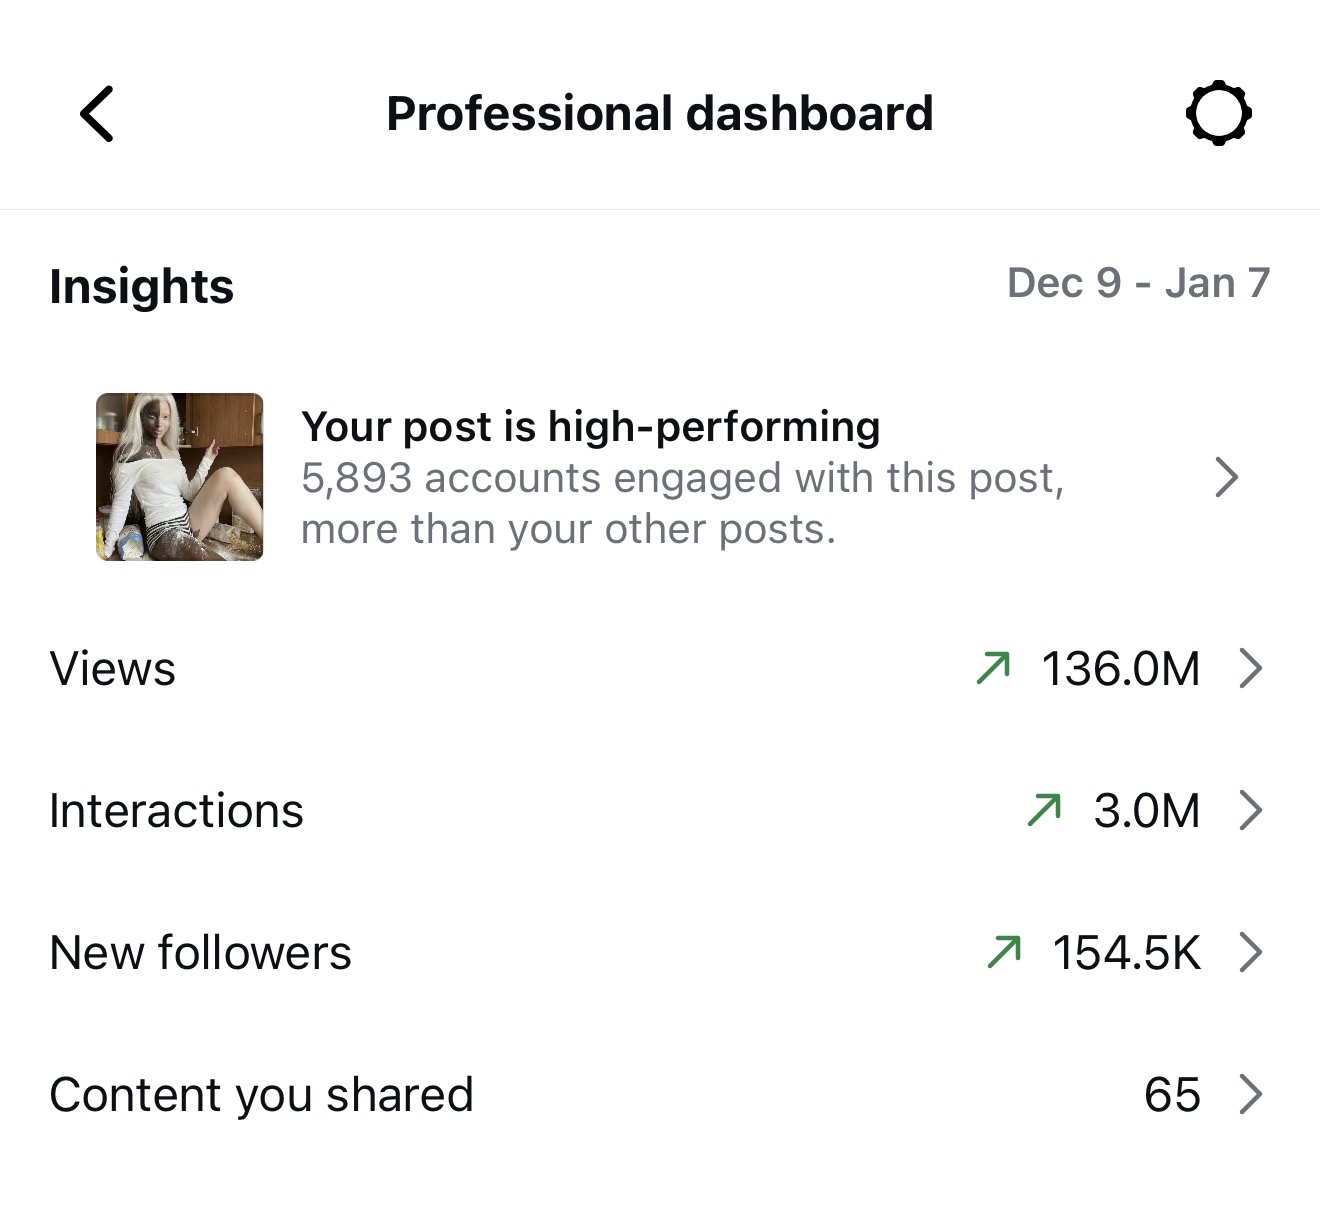Change the Dec 9 - Jan 7 date range

point(1138,283)
